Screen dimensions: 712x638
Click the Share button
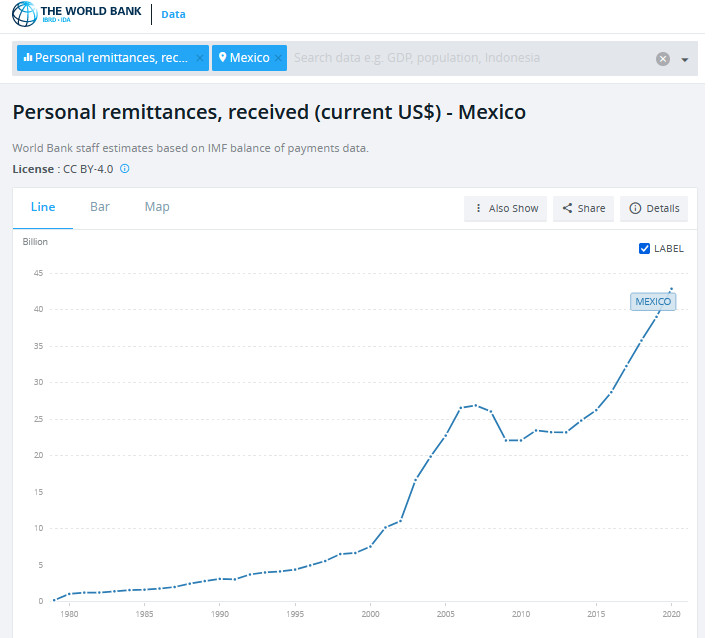(584, 208)
